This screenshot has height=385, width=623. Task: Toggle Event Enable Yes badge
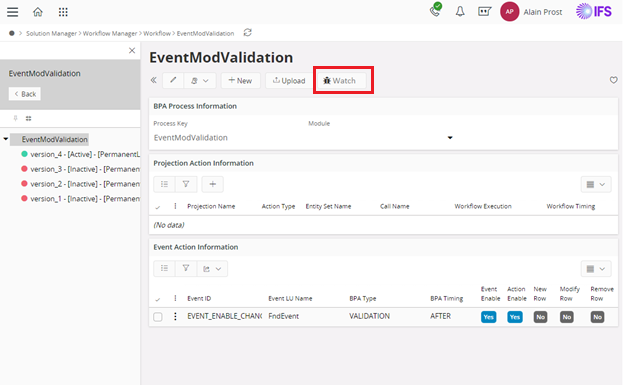coord(489,317)
